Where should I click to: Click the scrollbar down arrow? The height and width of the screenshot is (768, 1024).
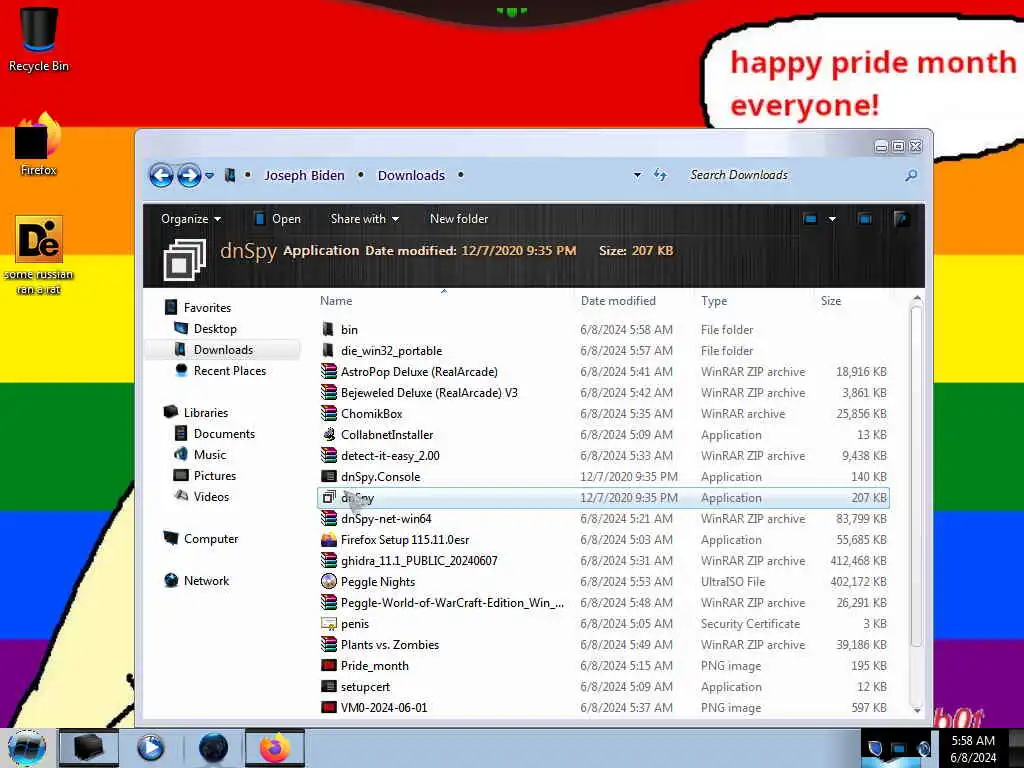(916, 710)
